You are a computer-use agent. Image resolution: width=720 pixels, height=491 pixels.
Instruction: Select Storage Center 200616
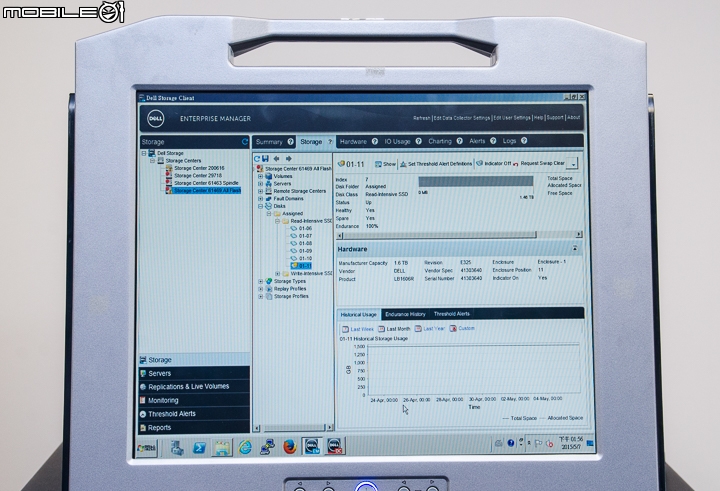coord(199,168)
